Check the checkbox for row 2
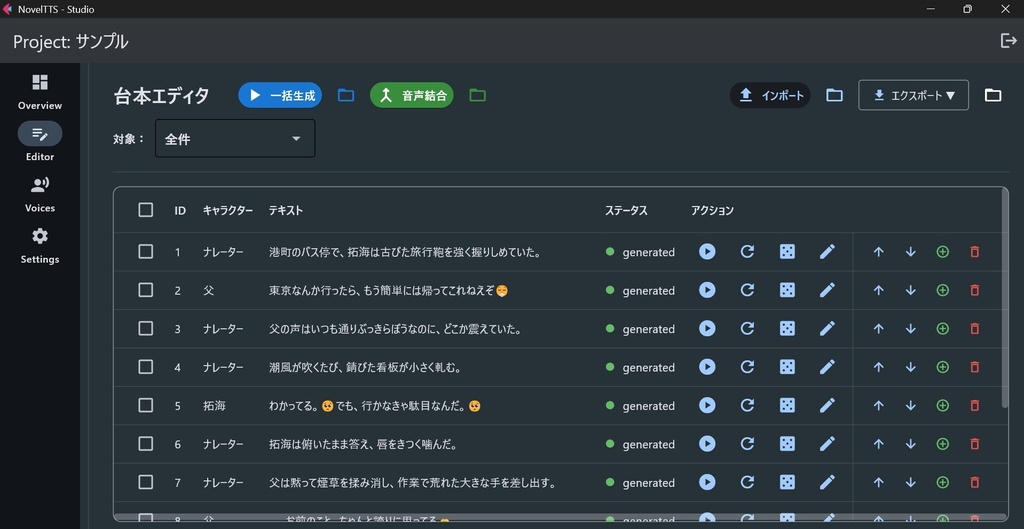 point(146,290)
